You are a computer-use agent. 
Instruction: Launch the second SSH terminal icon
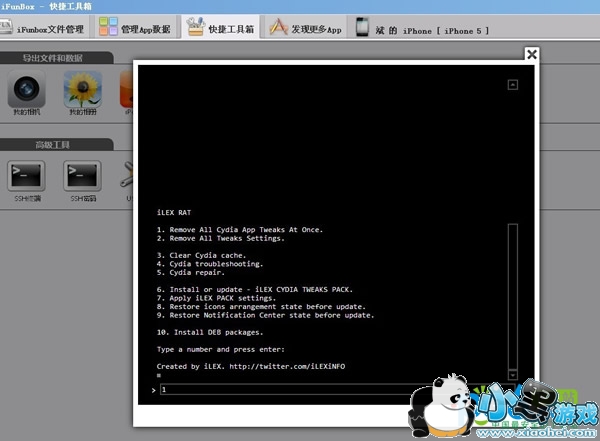point(82,176)
